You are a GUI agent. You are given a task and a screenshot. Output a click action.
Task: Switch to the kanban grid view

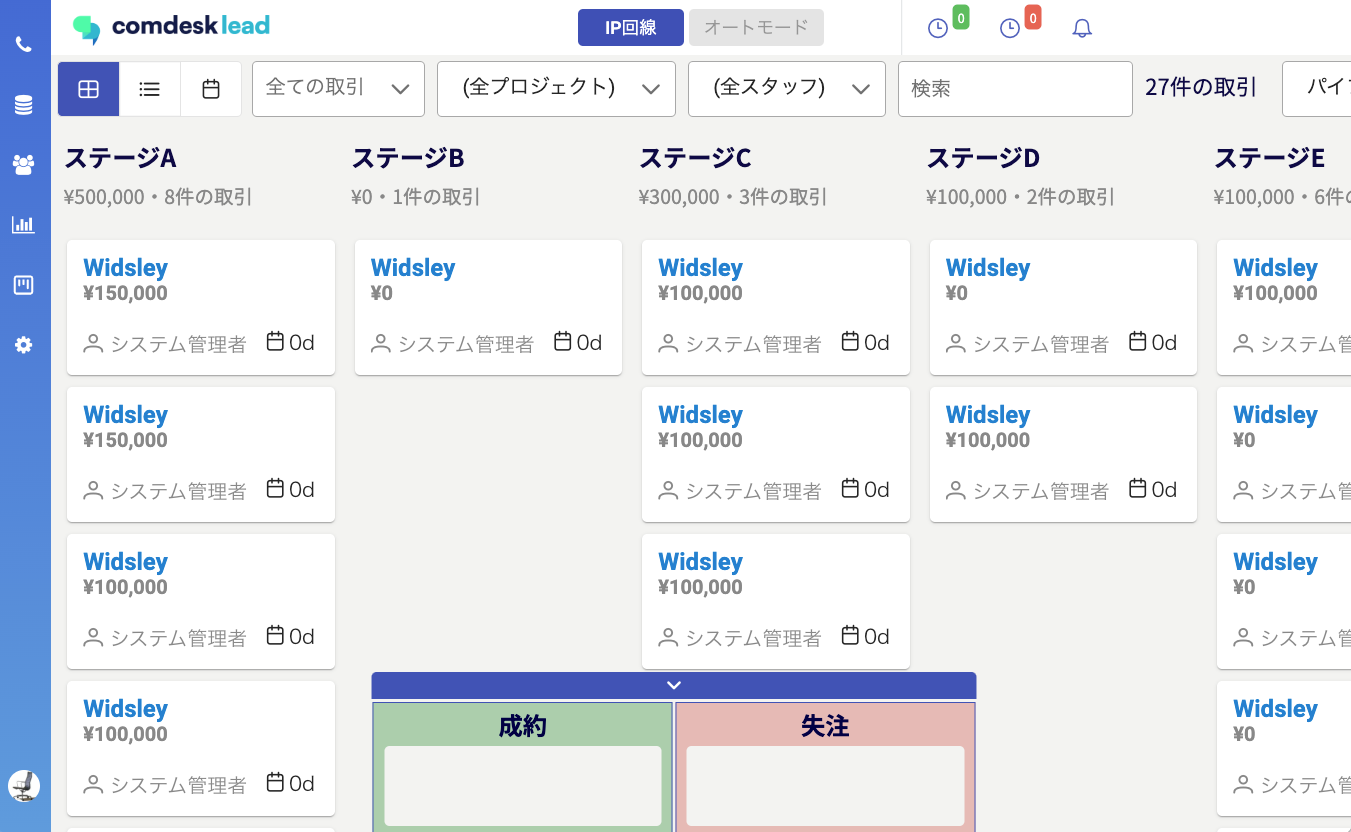point(88,89)
